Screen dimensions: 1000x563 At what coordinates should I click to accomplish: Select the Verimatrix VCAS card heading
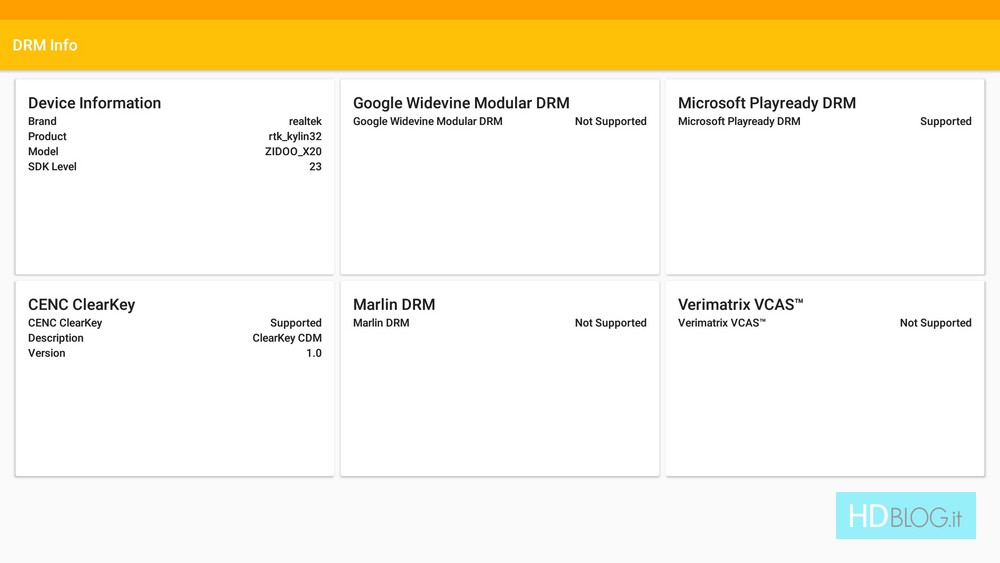(x=740, y=305)
